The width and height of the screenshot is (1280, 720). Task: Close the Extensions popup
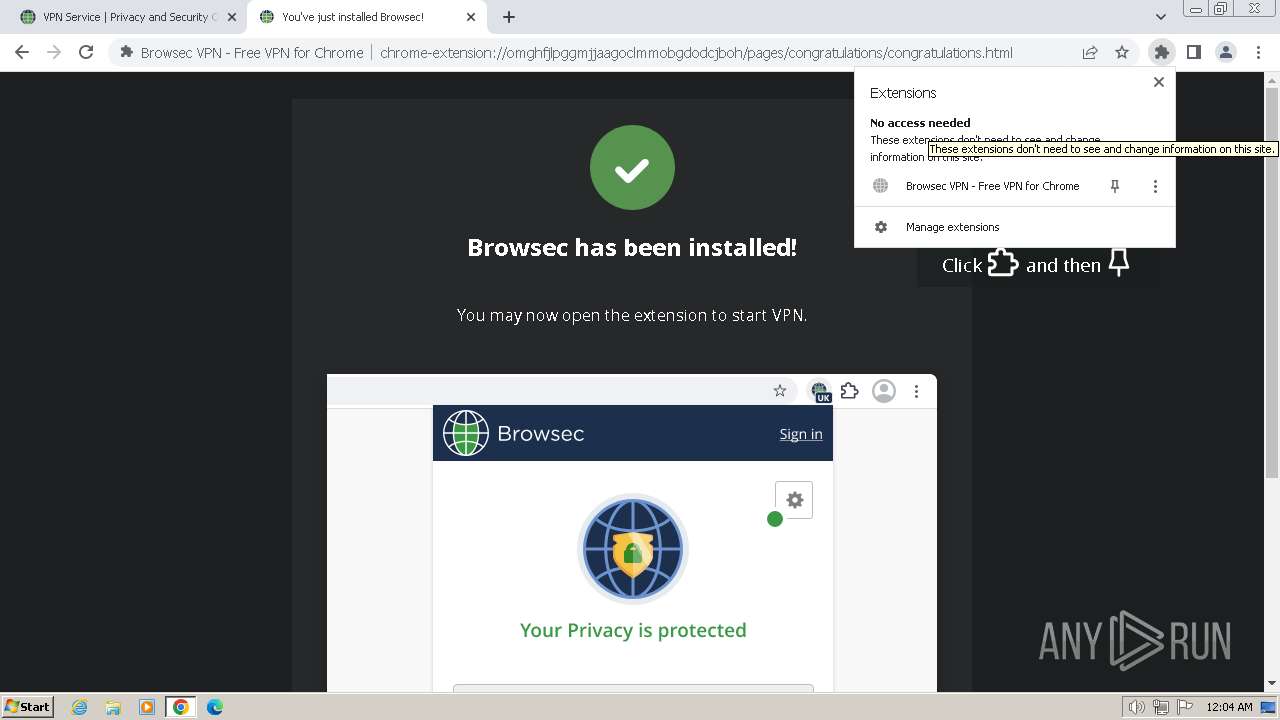click(x=1159, y=82)
